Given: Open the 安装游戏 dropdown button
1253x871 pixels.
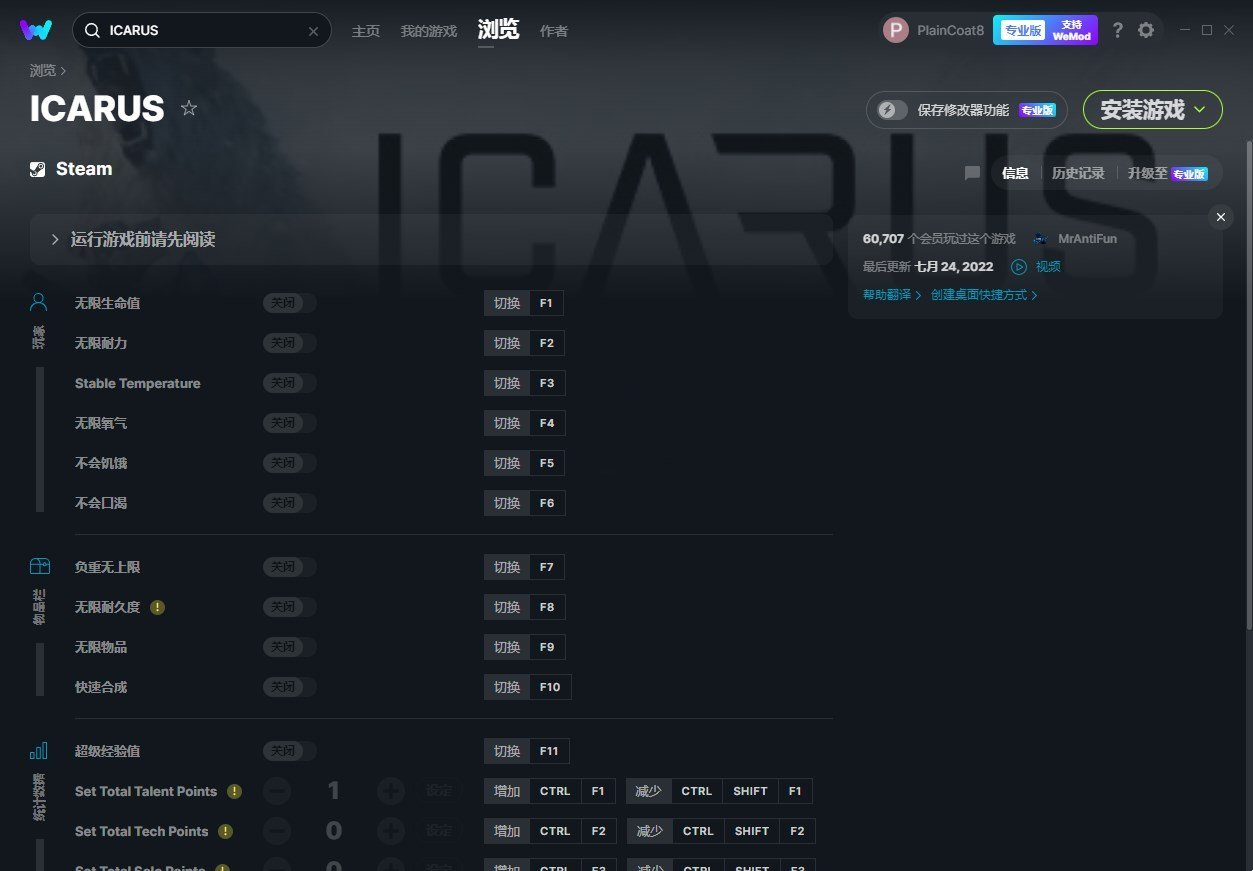Looking at the screenshot, I should [1153, 110].
